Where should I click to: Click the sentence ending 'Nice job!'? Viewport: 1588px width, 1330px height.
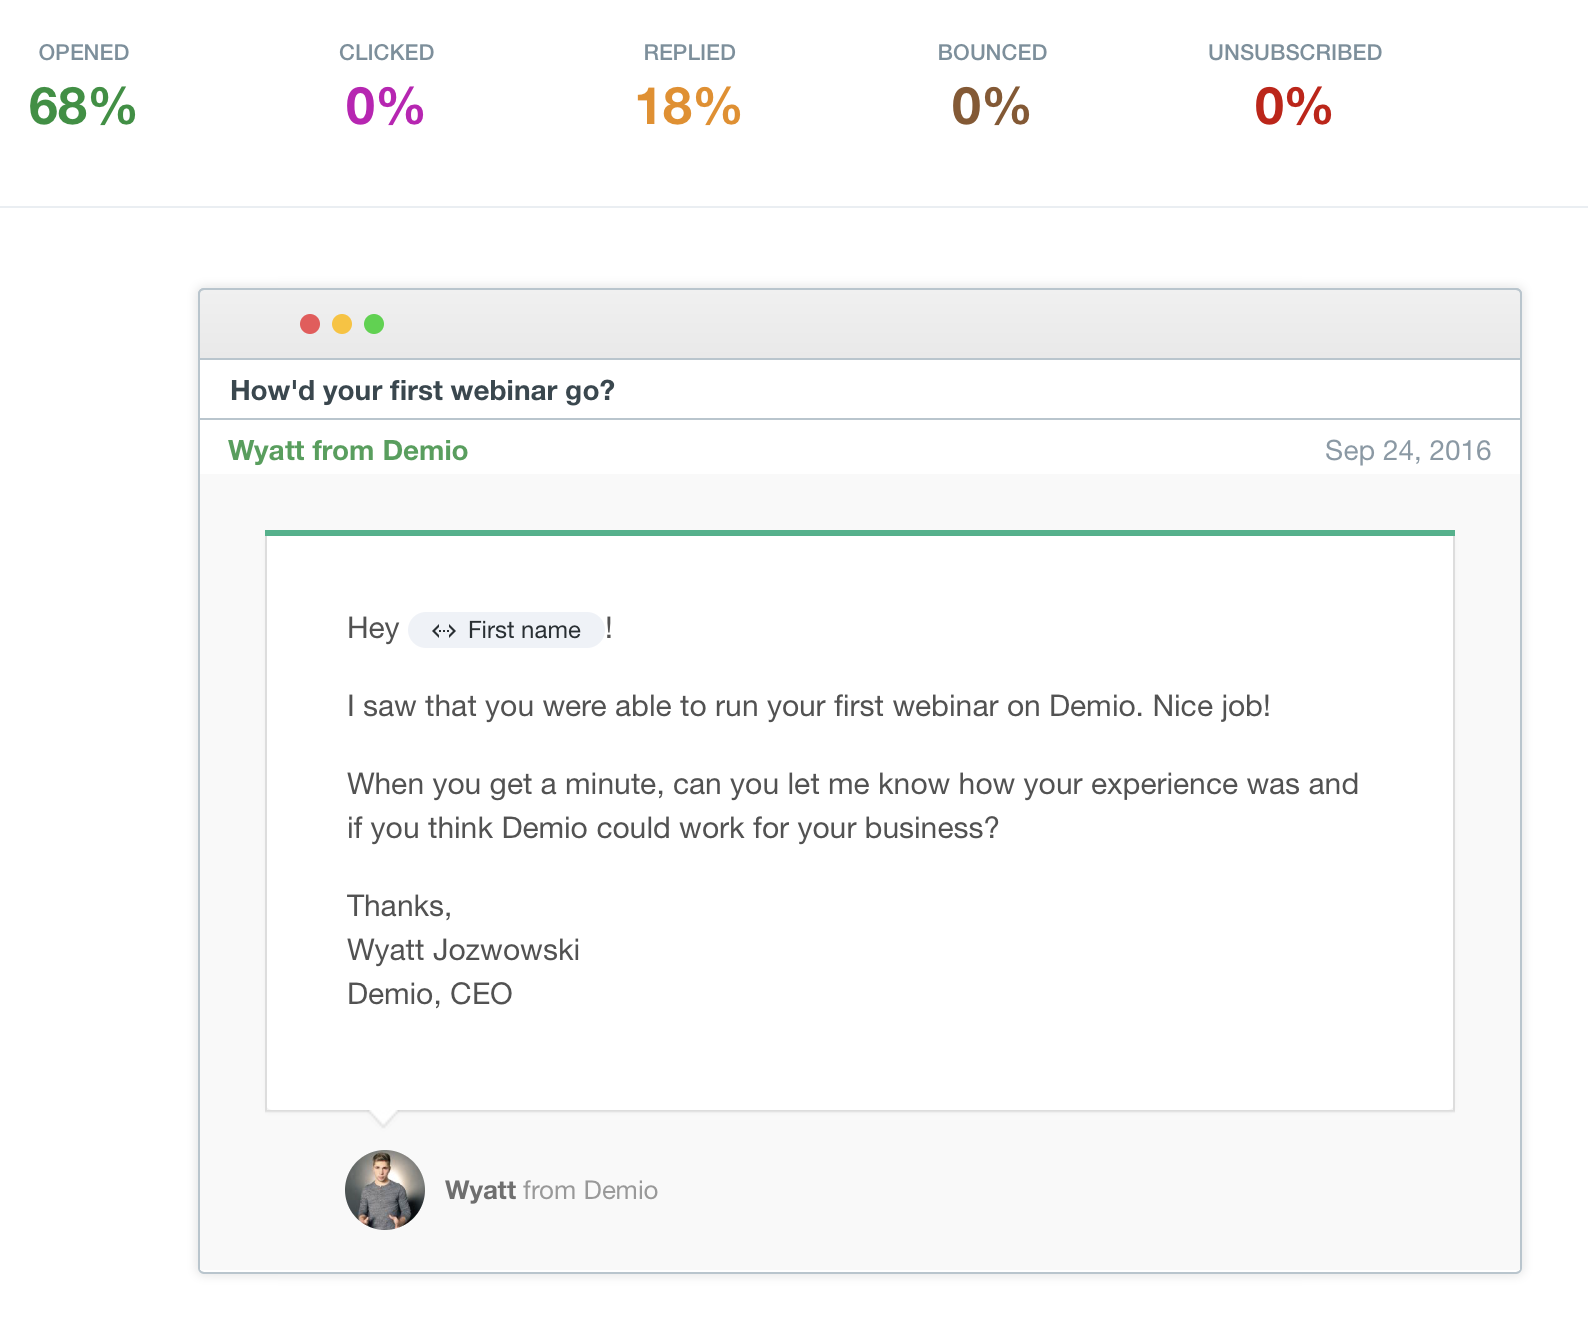pos(809,706)
